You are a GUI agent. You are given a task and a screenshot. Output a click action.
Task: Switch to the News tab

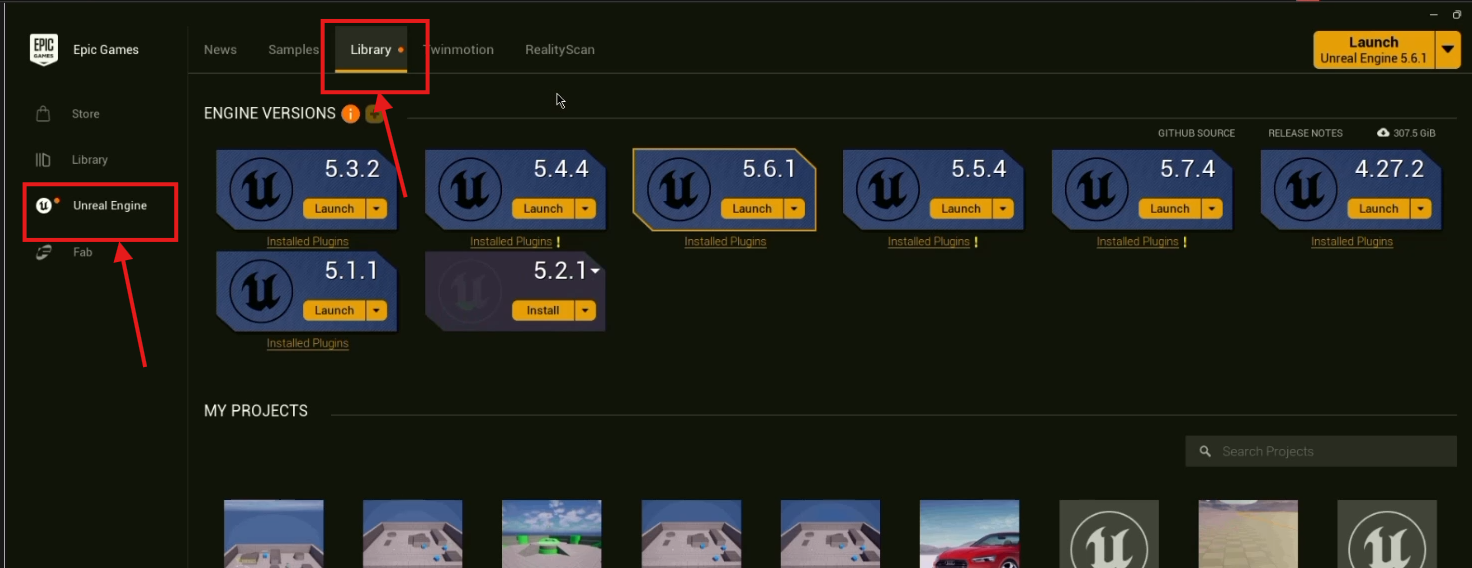220,50
